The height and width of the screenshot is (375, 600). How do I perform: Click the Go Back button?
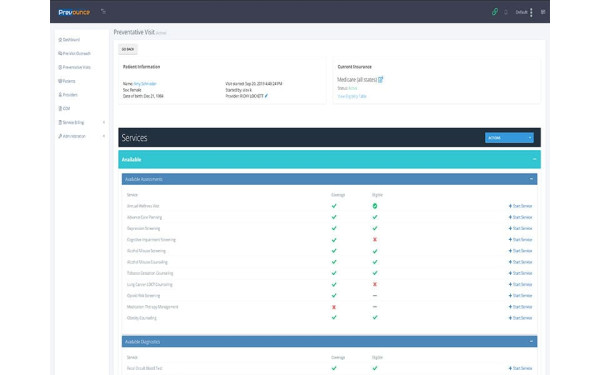tap(128, 49)
